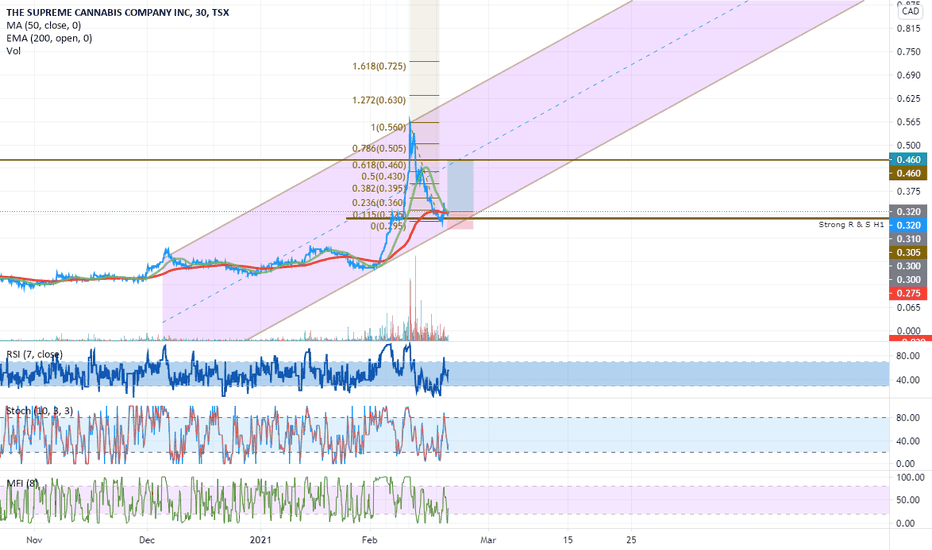The width and height of the screenshot is (932, 550).
Task: Click the Vol indicator legend
Action: point(13,51)
